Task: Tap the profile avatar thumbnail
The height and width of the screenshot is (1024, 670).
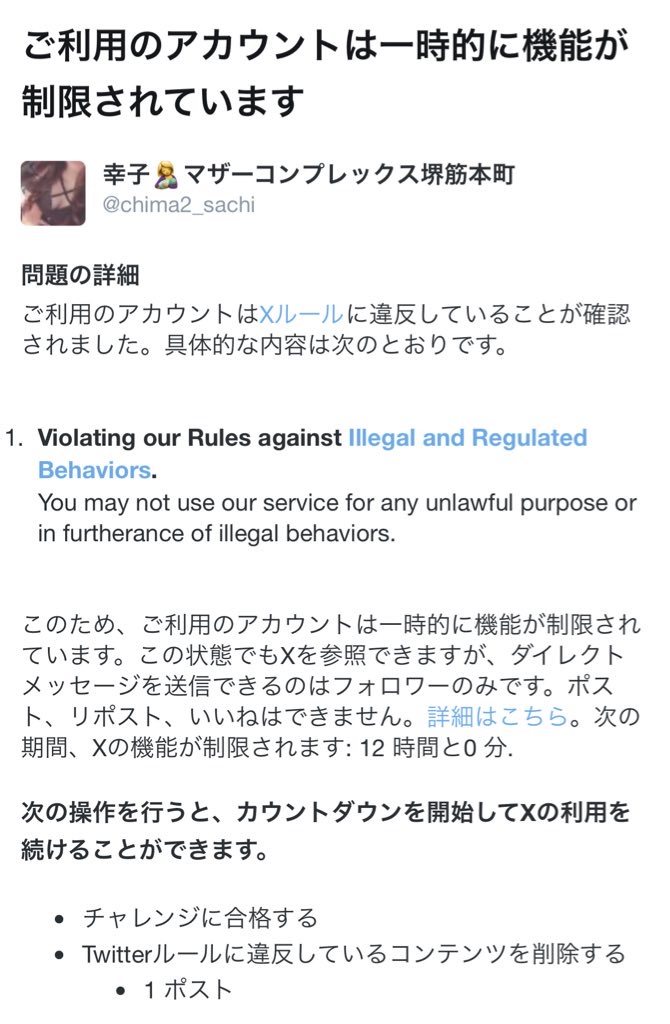Action: [x=53, y=193]
